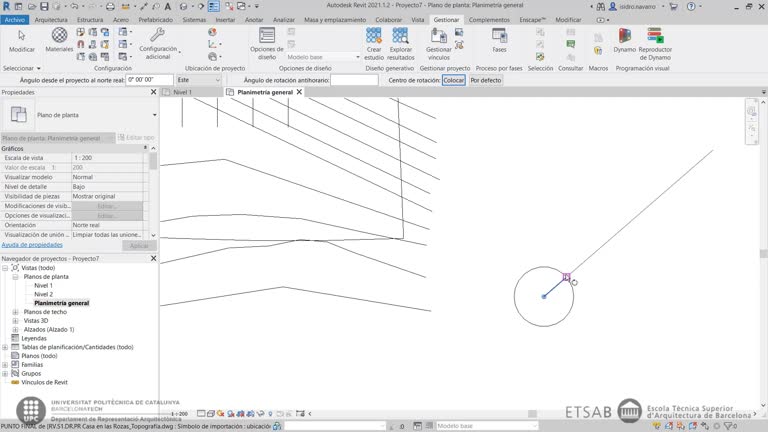The image size is (768, 432).
Task: Open Explorar resultados tool
Action: [401, 41]
